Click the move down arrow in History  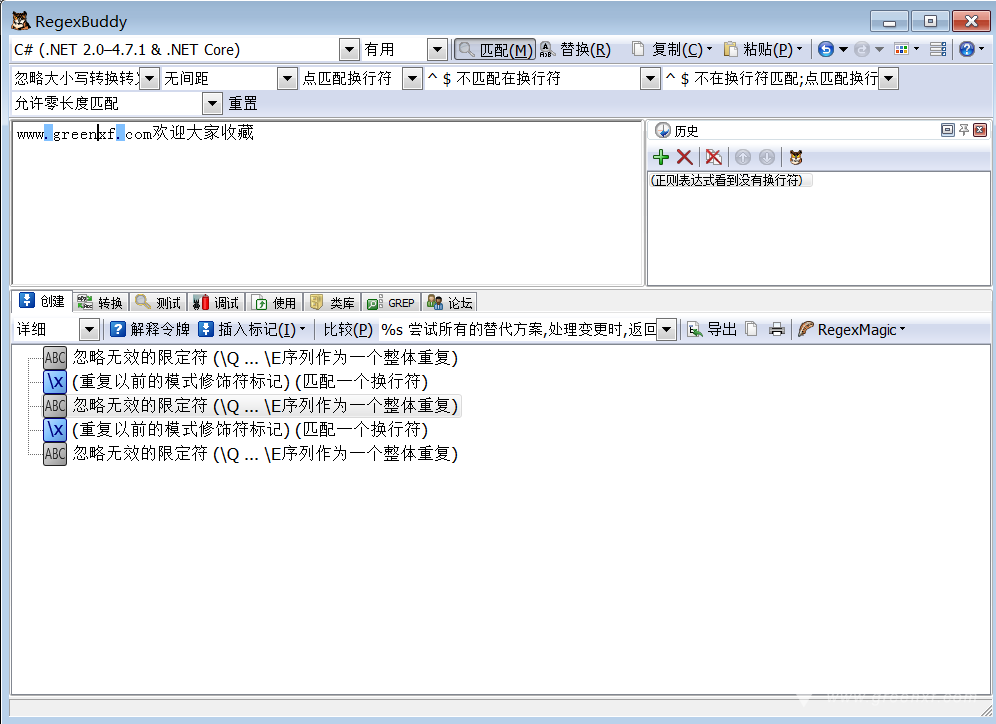[x=767, y=157]
